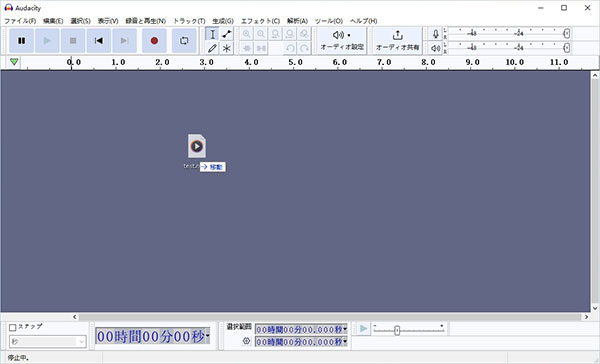The height and width of the screenshot is (364, 600).
Task: Click Trim audio outside selection icon
Action: (x=246, y=48)
